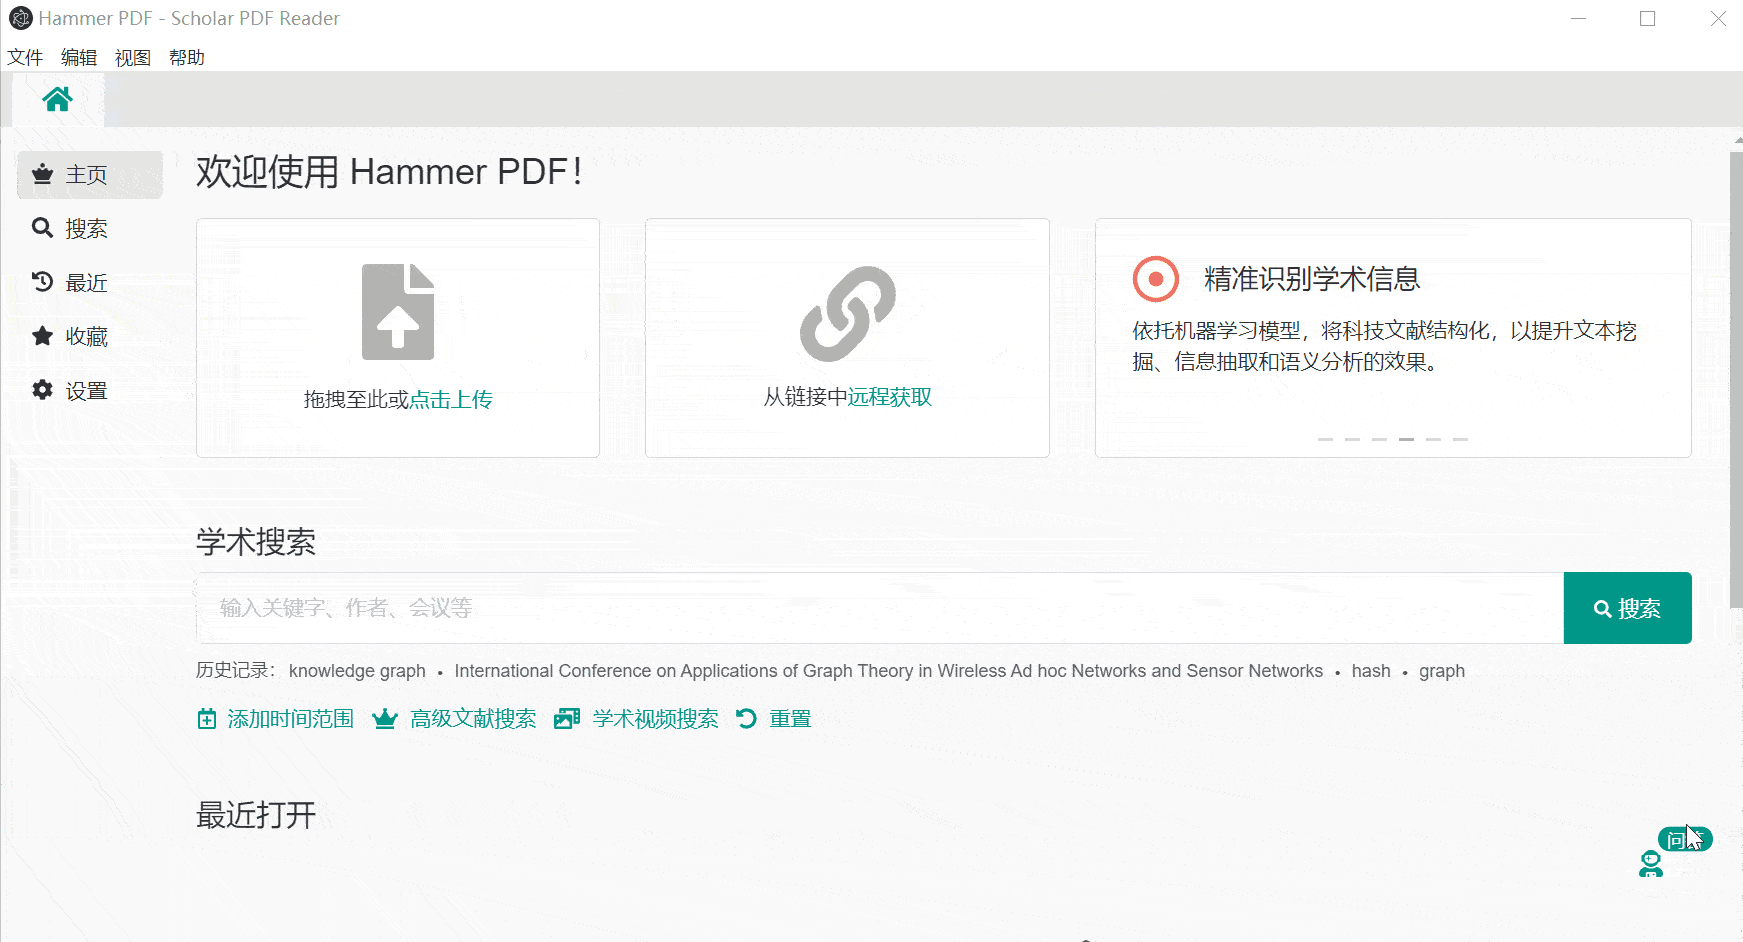Image resolution: width=1743 pixels, height=942 pixels.
Task: Select history entry hash
Action: 1371,671
